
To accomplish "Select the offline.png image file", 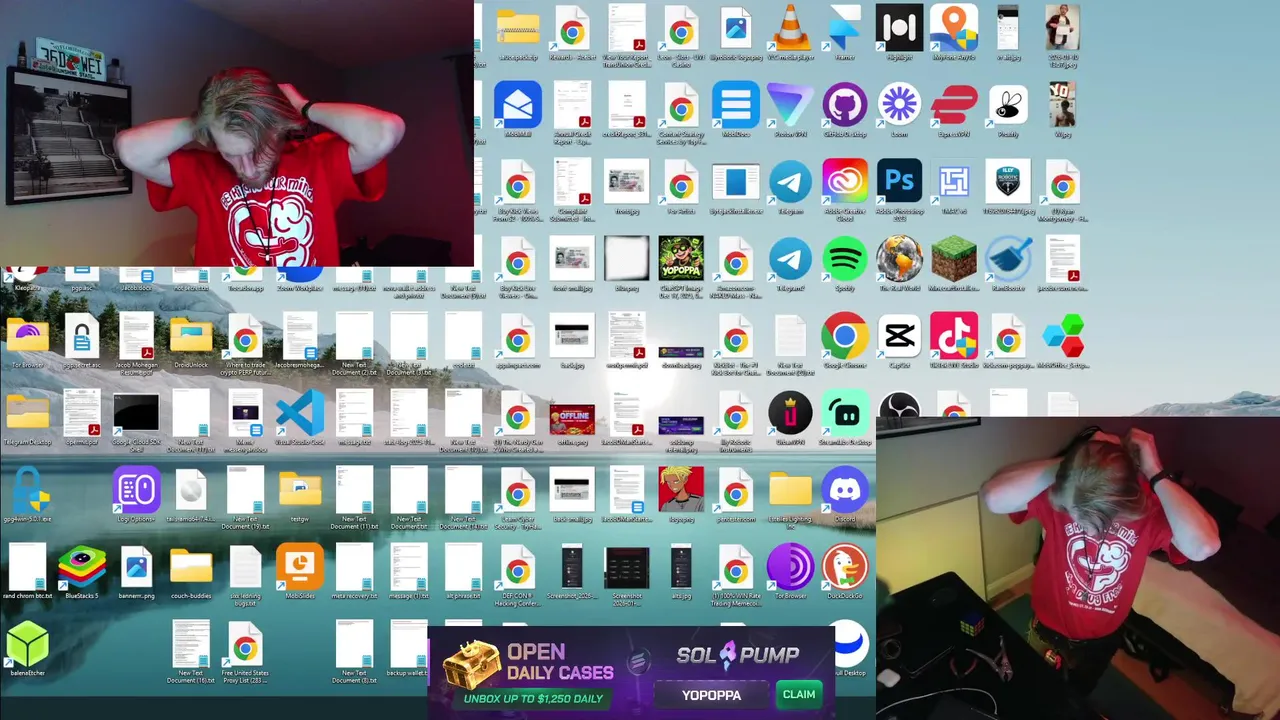I will coord(572,418).
